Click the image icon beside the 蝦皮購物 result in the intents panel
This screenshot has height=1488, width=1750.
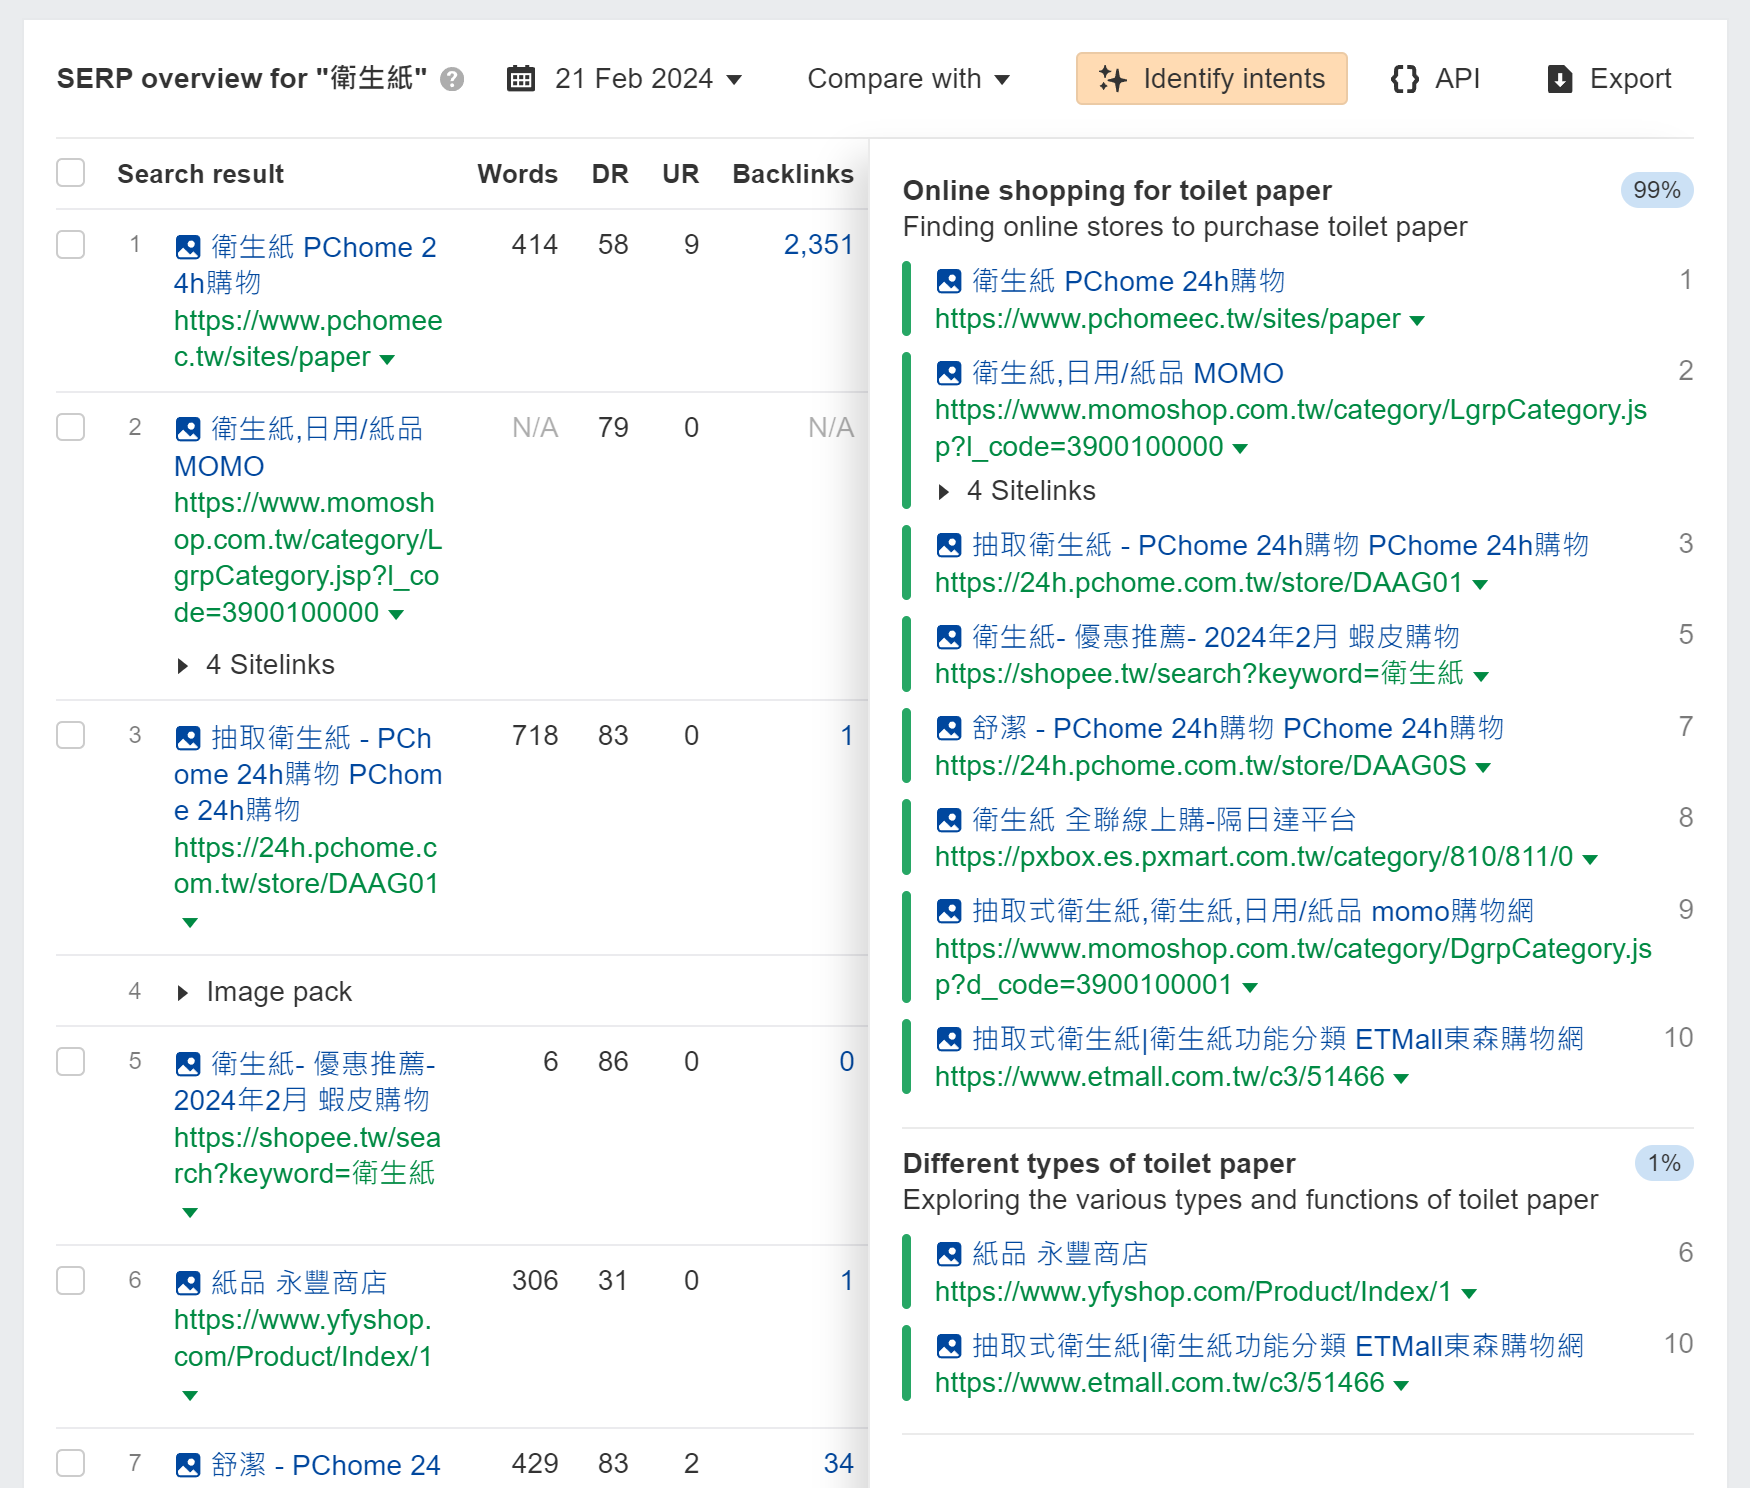coord(949,637)
